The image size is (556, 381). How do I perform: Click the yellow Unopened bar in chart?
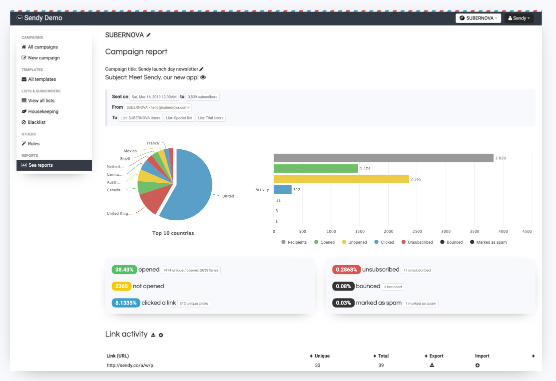(x=341, y=179)
